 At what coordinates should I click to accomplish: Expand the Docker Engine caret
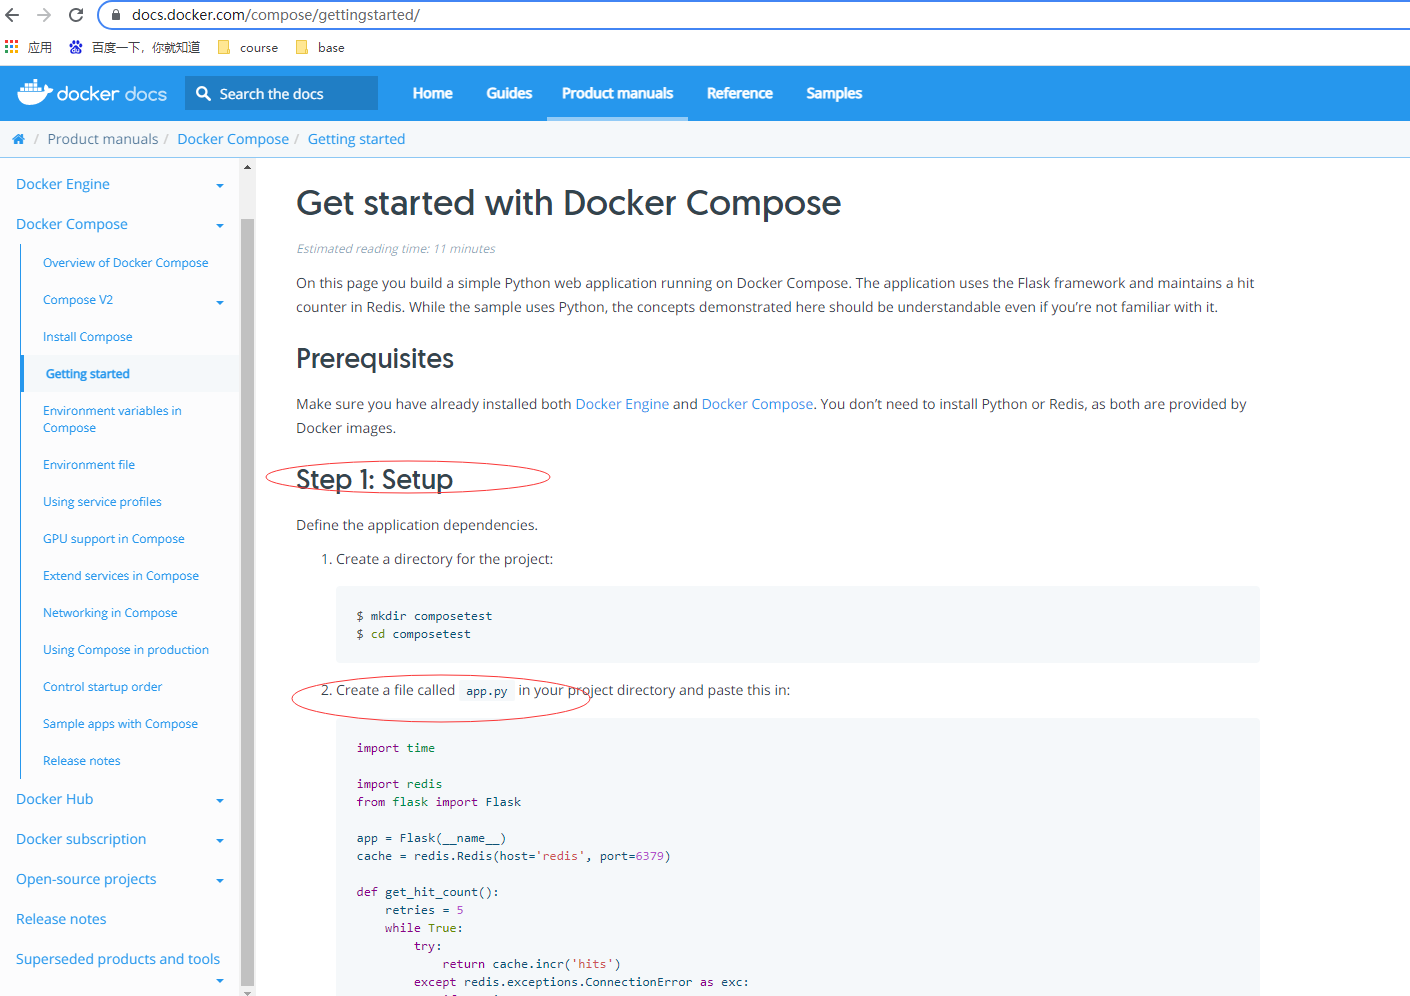click(220, 185)
